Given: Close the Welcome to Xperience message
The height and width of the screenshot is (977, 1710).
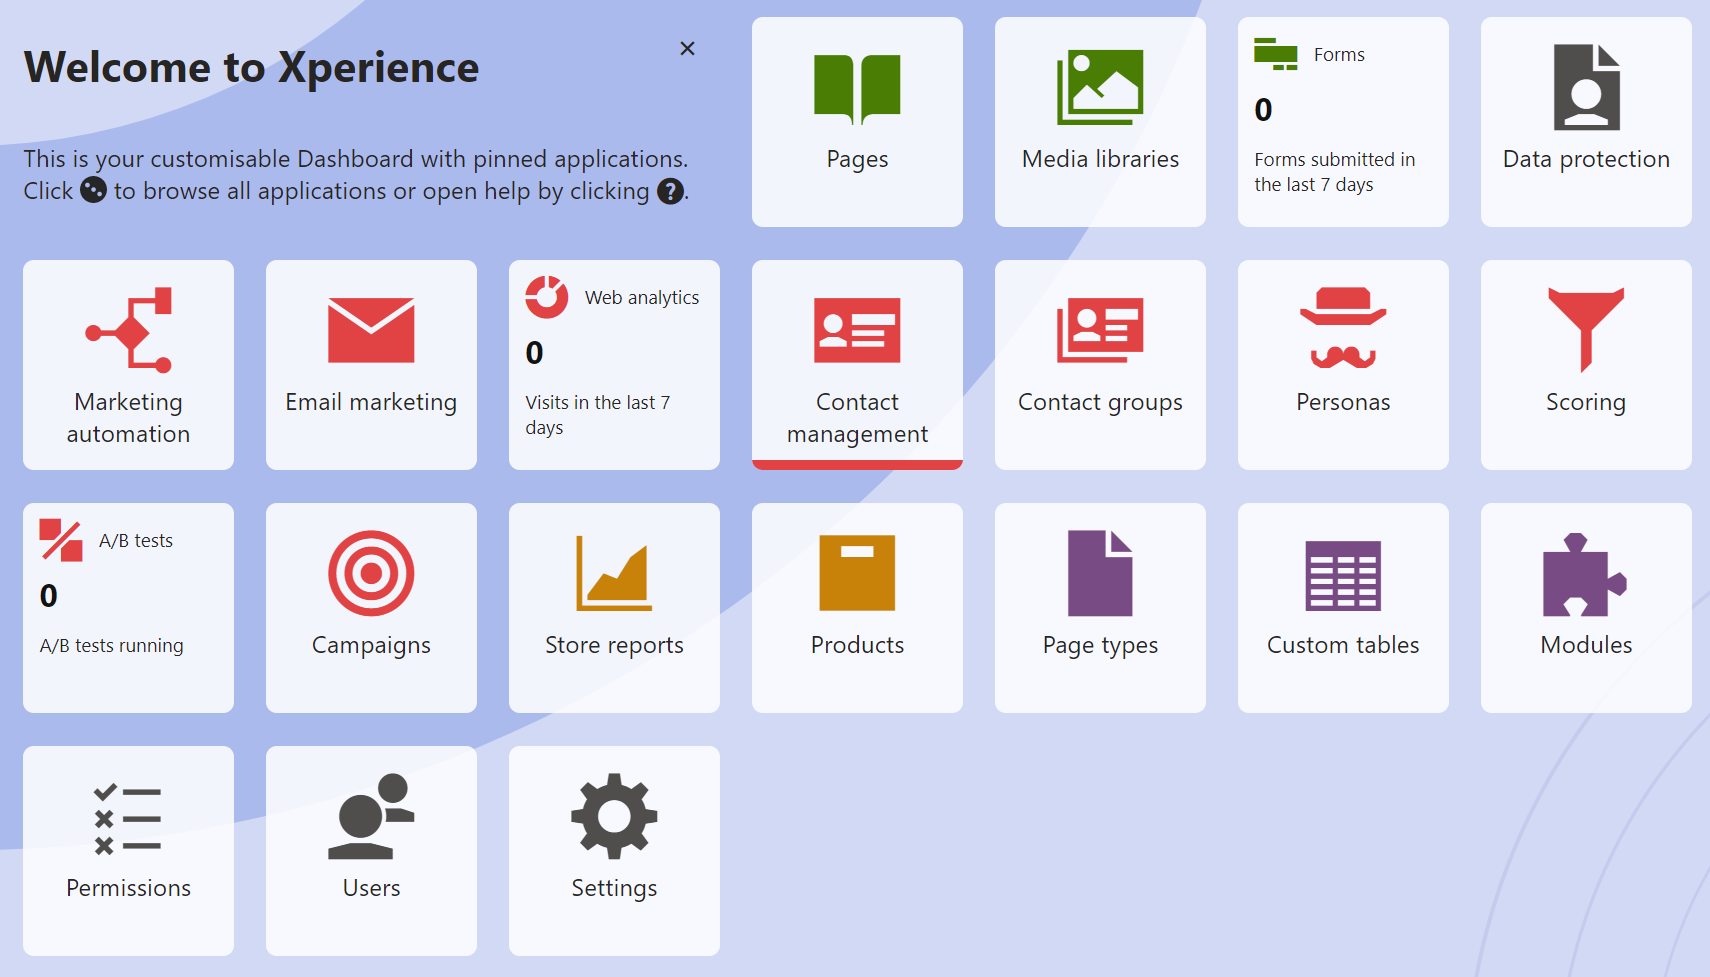Looking at the screenshot, I should tap(687, 48).
